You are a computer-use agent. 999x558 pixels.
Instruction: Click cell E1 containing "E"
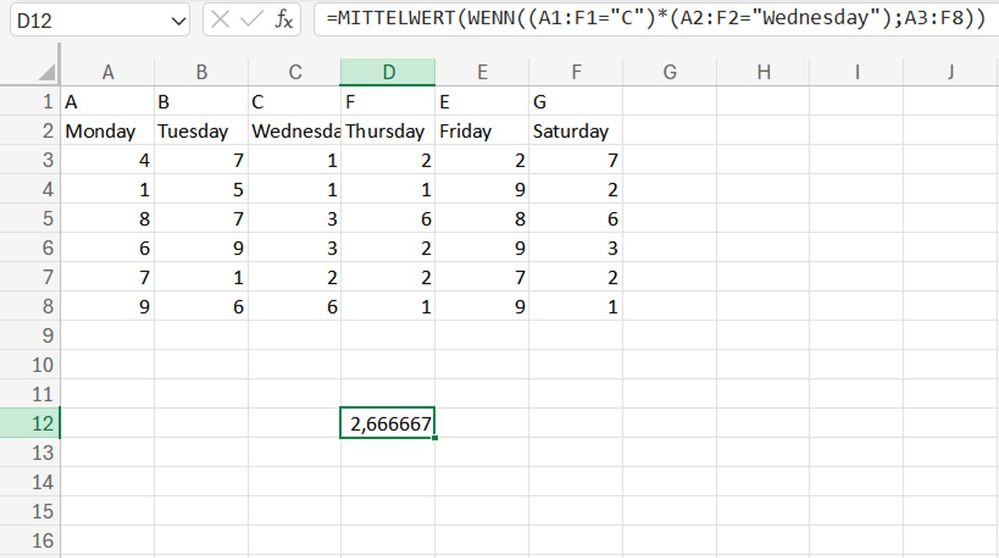click(x=482, y=101)
